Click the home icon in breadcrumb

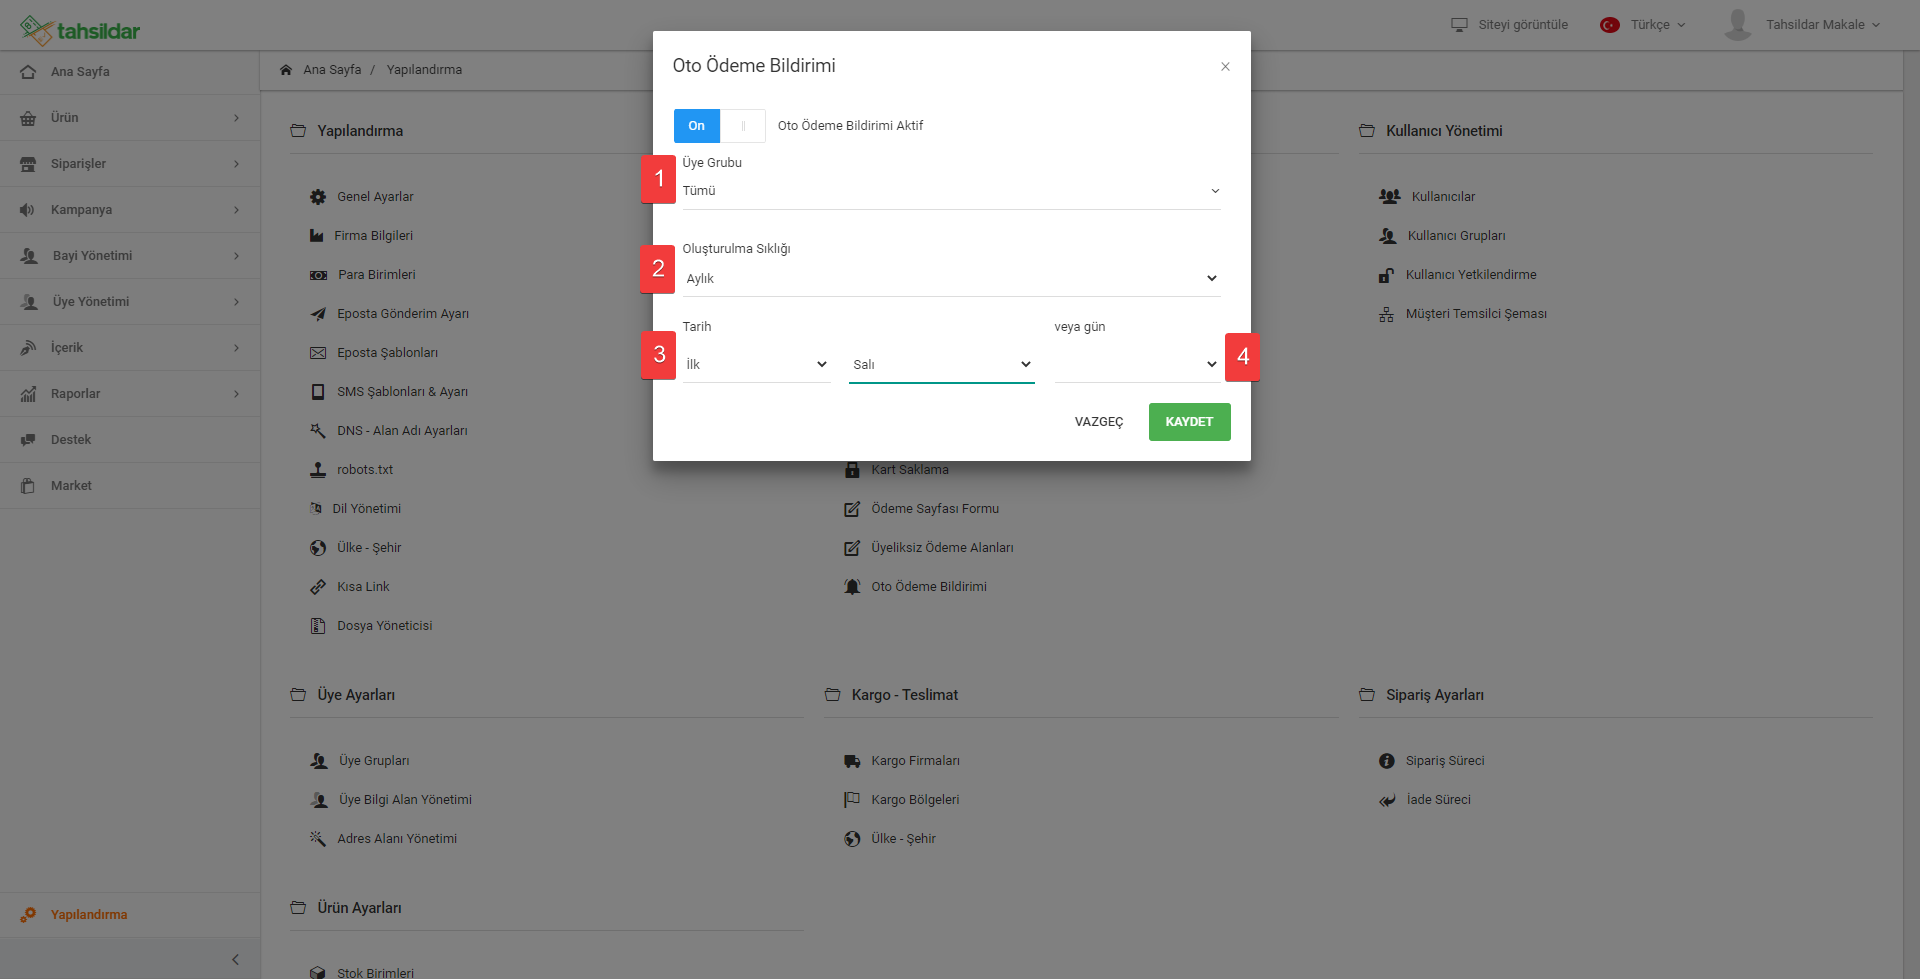pos(286,70)
